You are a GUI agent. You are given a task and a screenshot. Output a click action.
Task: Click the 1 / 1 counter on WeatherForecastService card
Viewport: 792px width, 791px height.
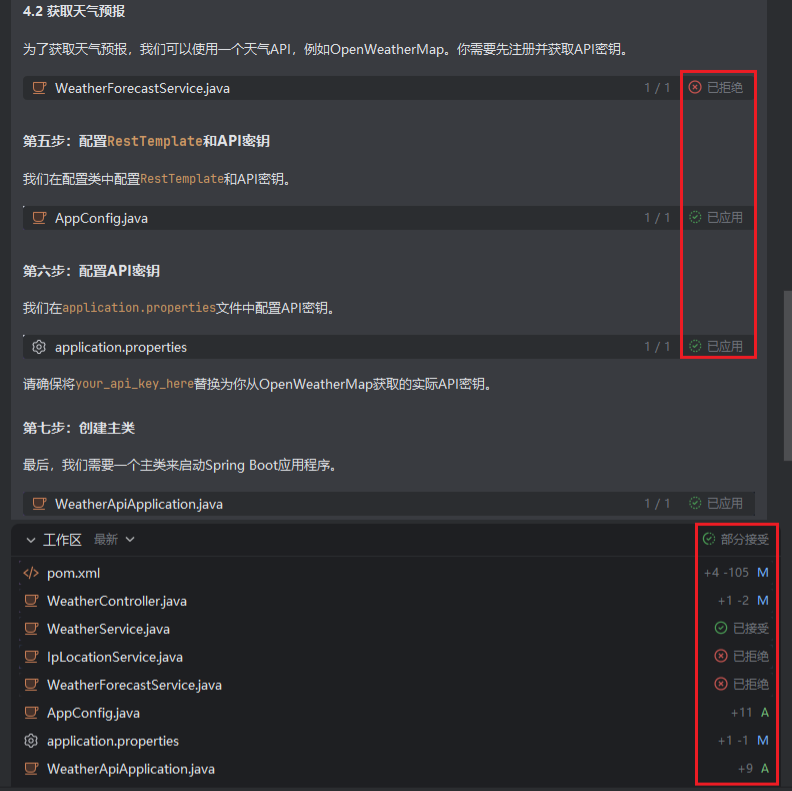[657, 88]
